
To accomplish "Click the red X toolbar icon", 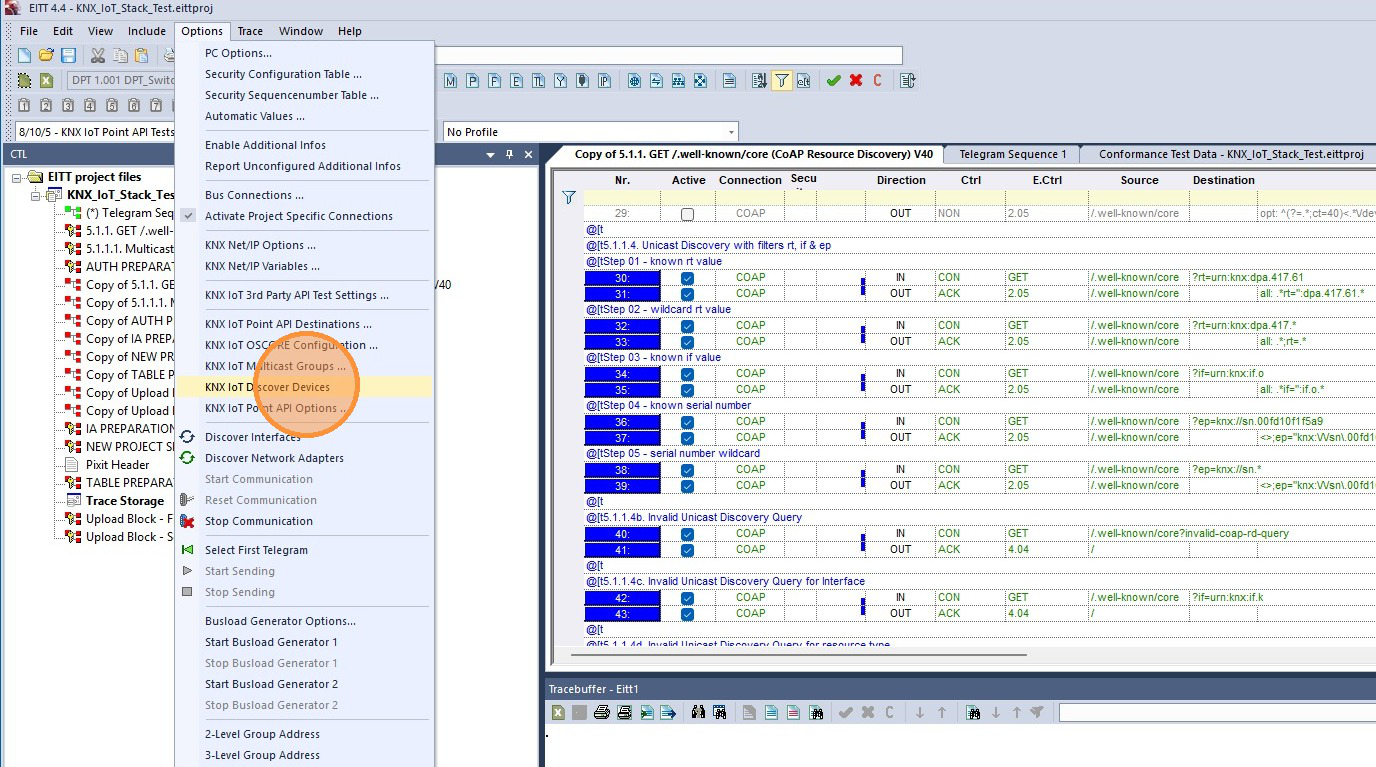I will coord(856,80).
